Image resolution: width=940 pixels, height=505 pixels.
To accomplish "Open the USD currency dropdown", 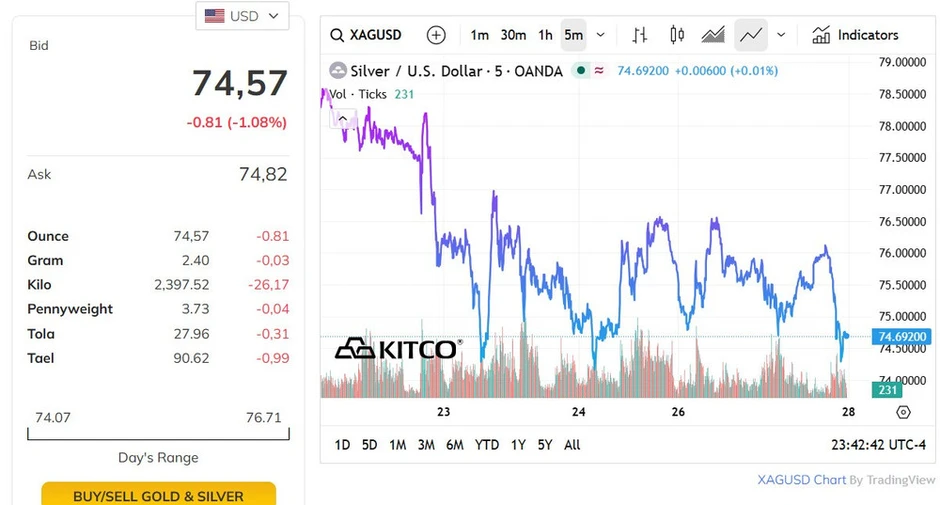I will pyautogui.click(x=242, y=16).
